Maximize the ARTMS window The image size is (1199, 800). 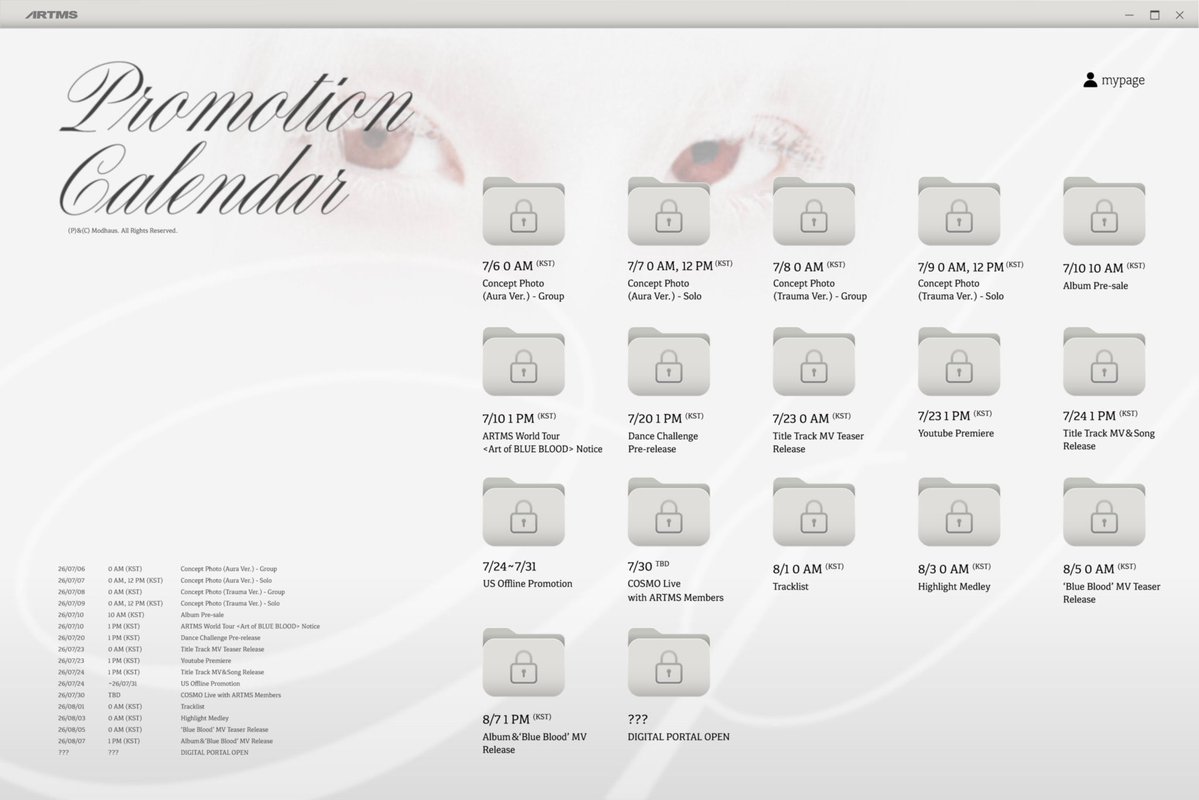tap(1155, 15)
